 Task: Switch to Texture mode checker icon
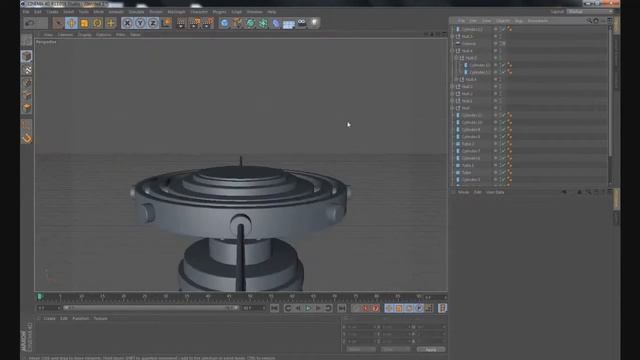click(x=27, y=70)
